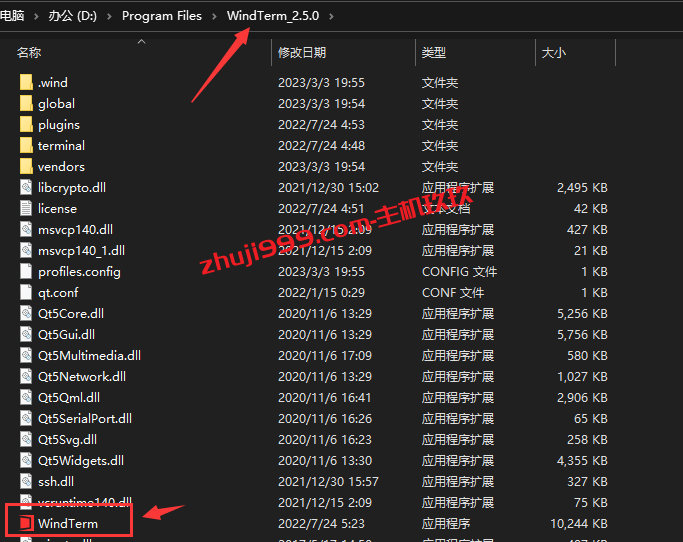Select the Qt5Network.dll file name

(x=82, y=376)
